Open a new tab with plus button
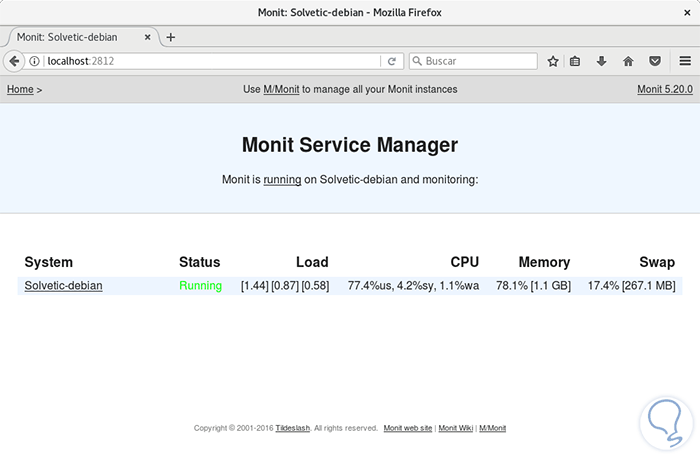 tap(171, 37)
